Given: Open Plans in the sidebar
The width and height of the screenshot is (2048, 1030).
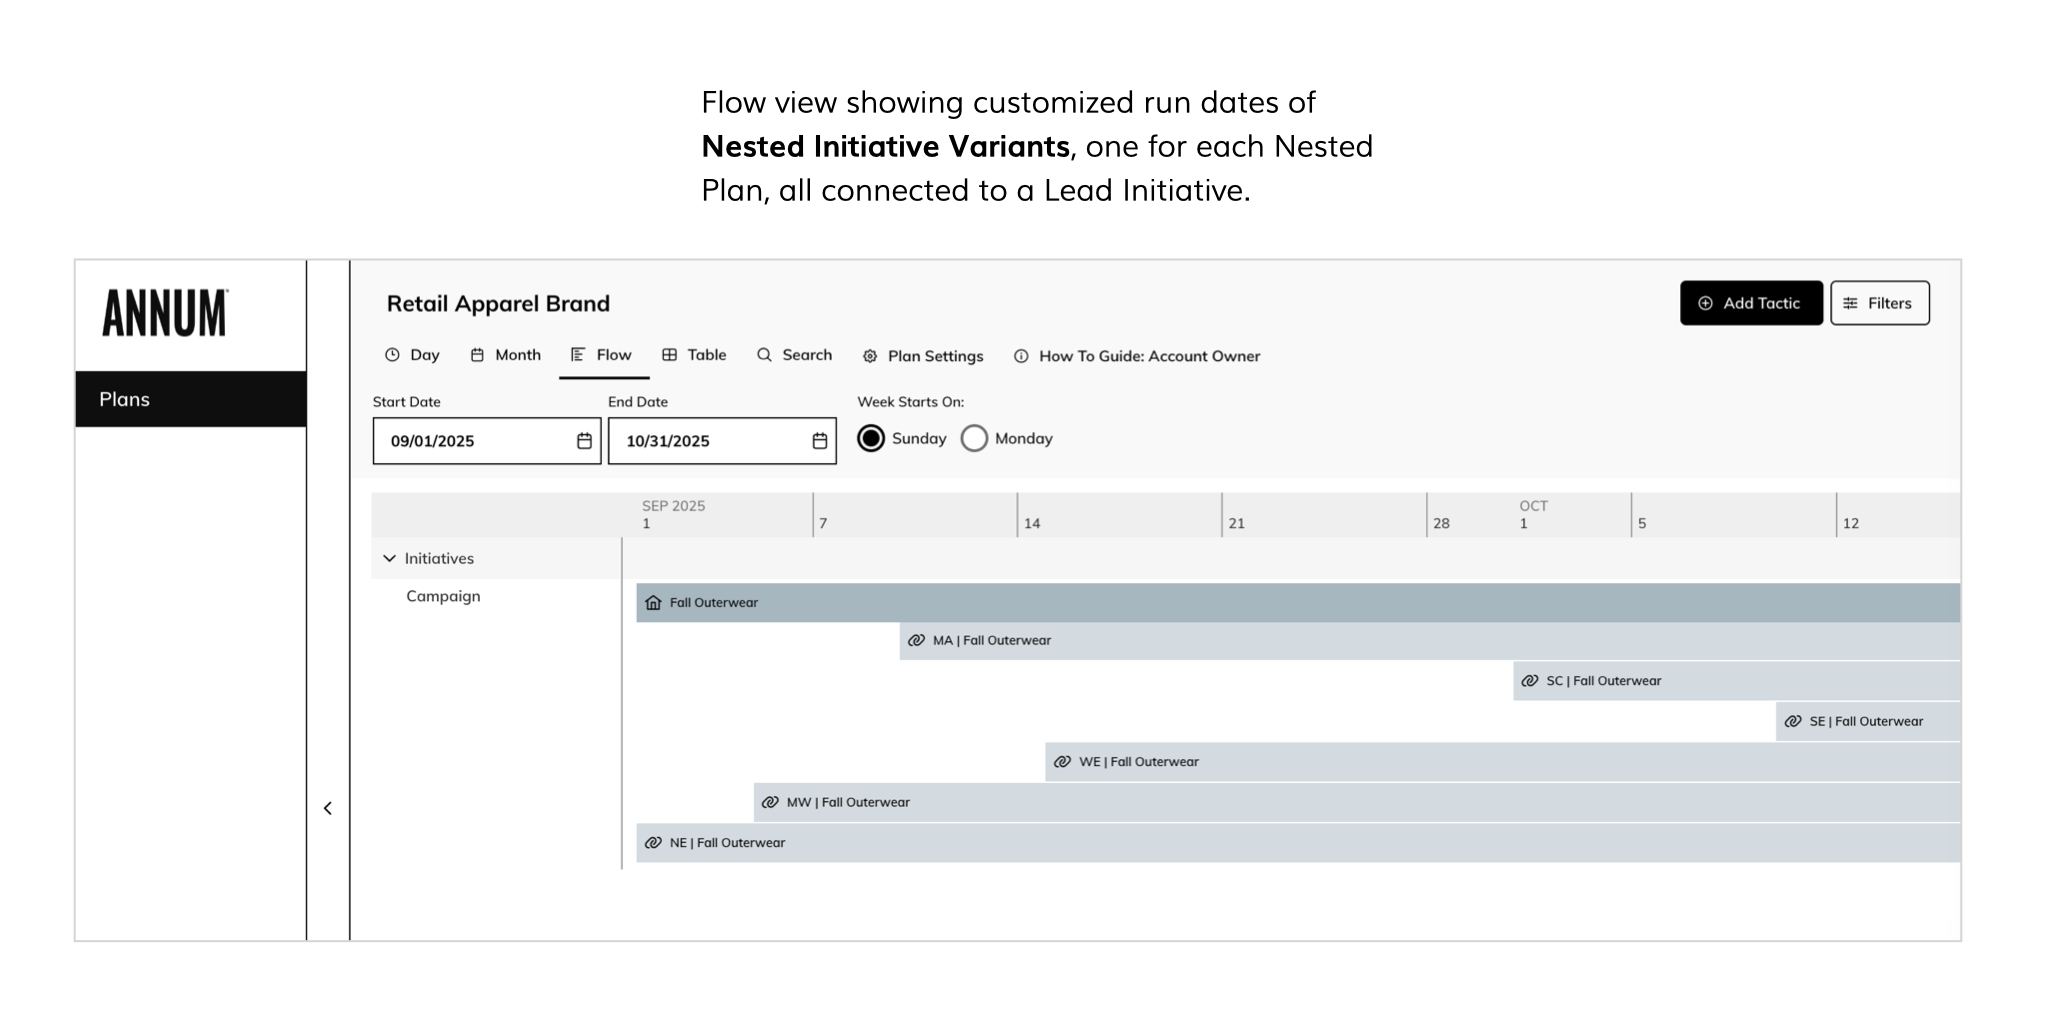Looking at the screenshot, I should 190,399.
